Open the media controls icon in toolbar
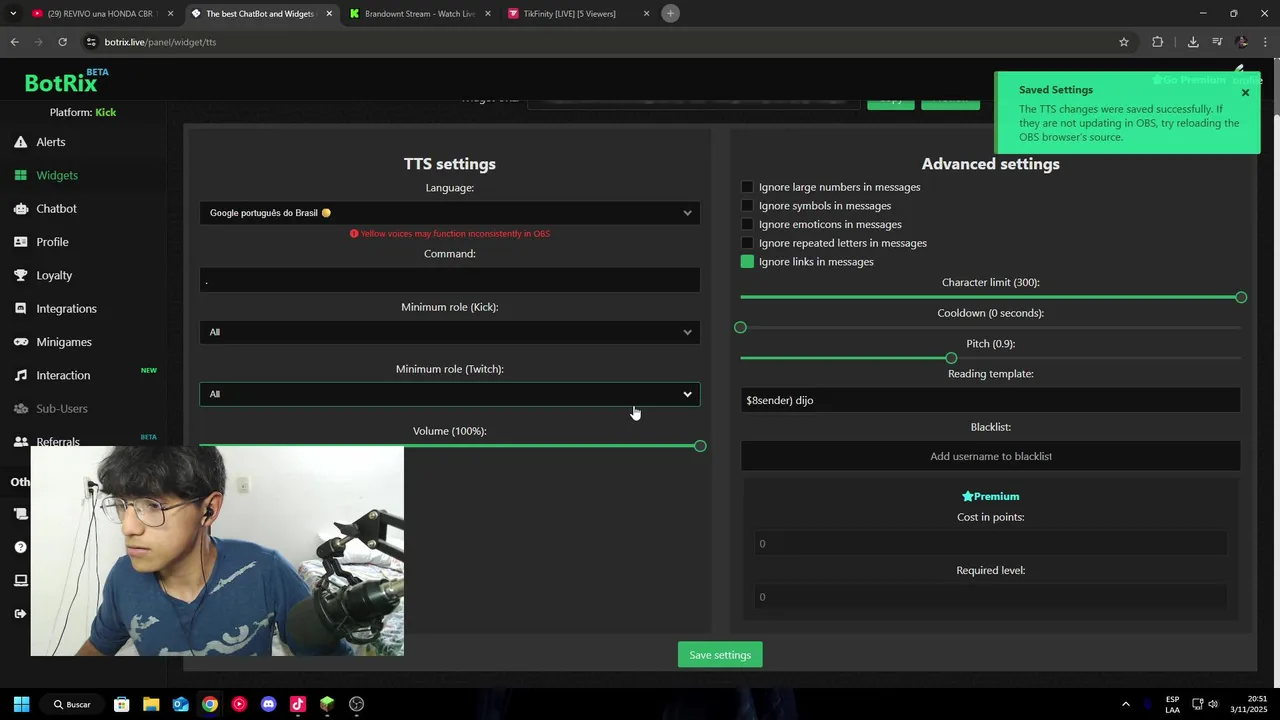The width and height of the screenshot is (1280, 720). point(1217,42)
